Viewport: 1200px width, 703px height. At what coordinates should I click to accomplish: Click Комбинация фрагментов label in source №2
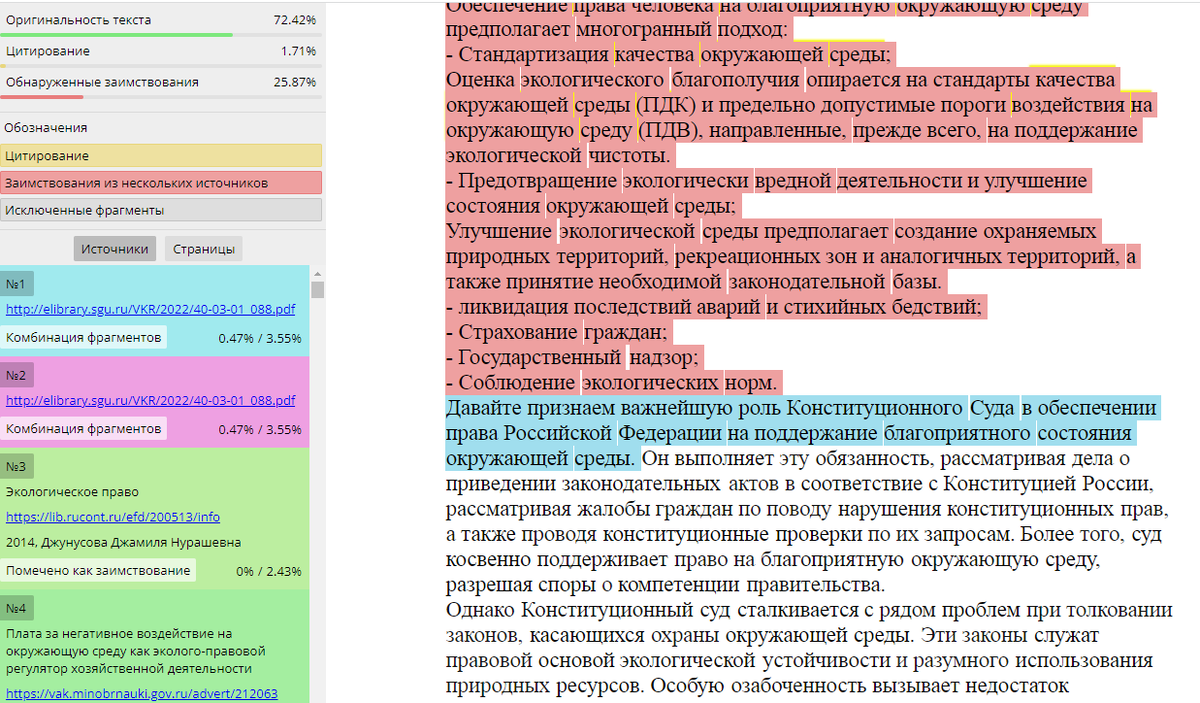coord(84,428)
